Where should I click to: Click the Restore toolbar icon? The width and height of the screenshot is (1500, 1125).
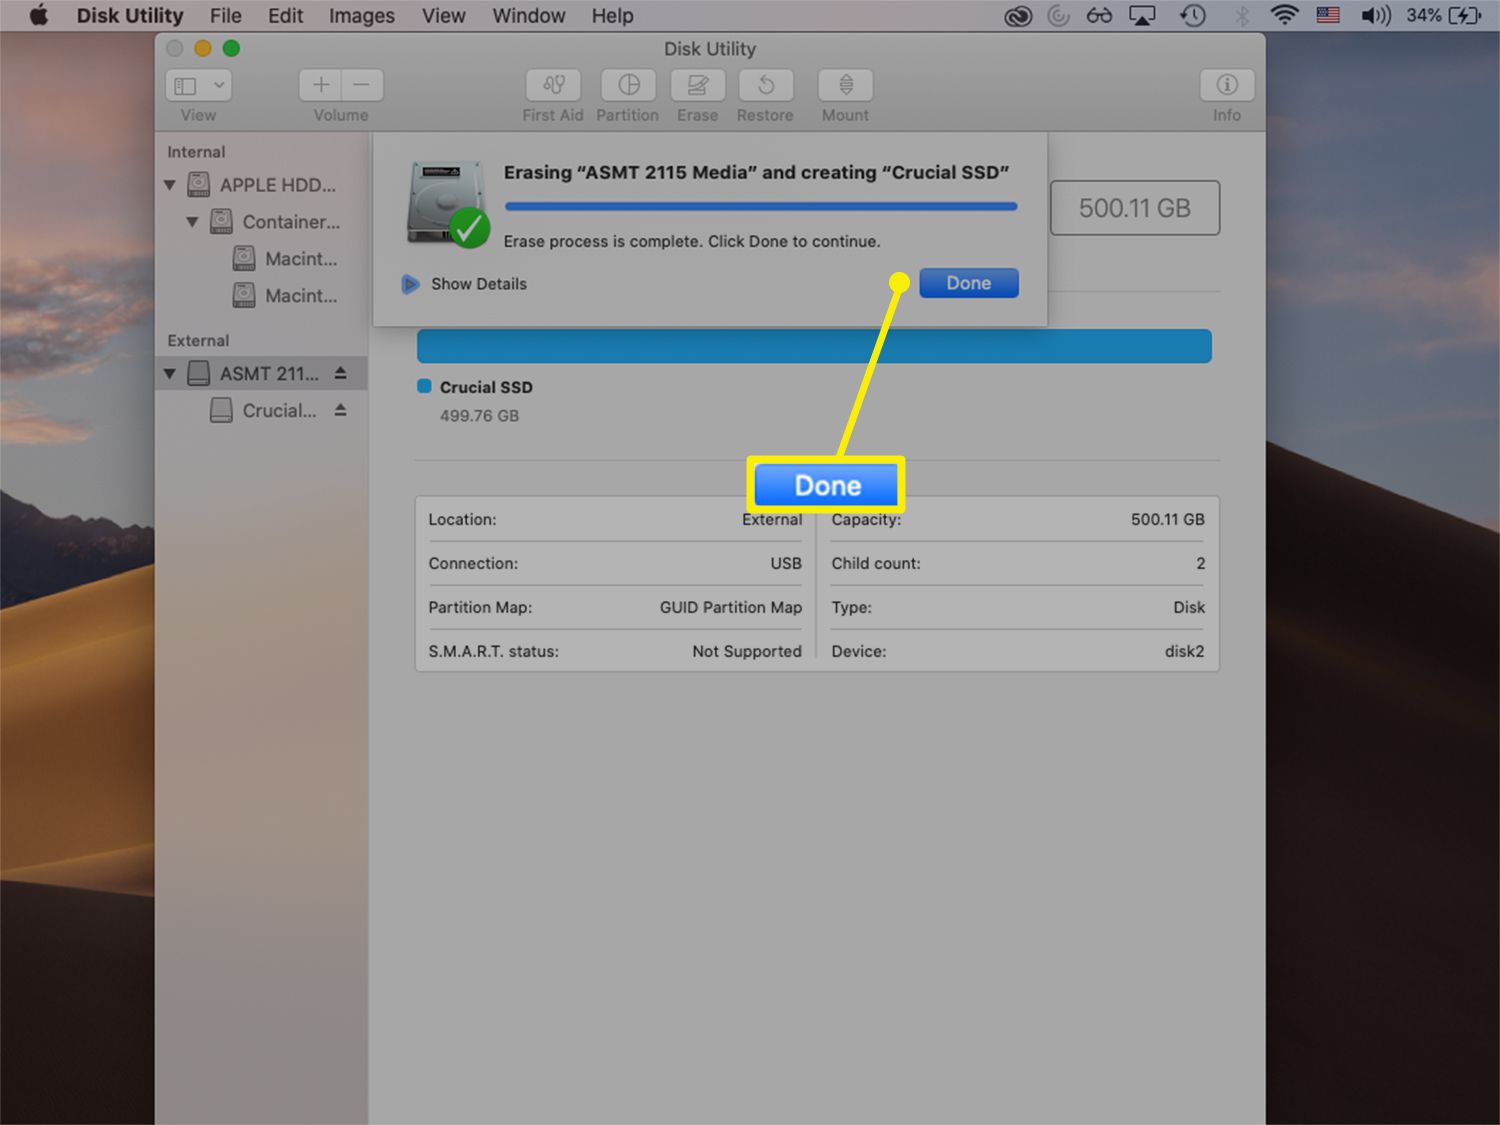(x=765, y=85)
